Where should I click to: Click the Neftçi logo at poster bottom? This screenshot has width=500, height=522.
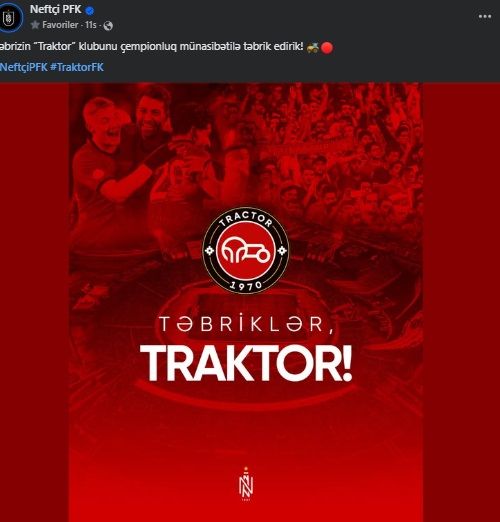pos(246,484)
